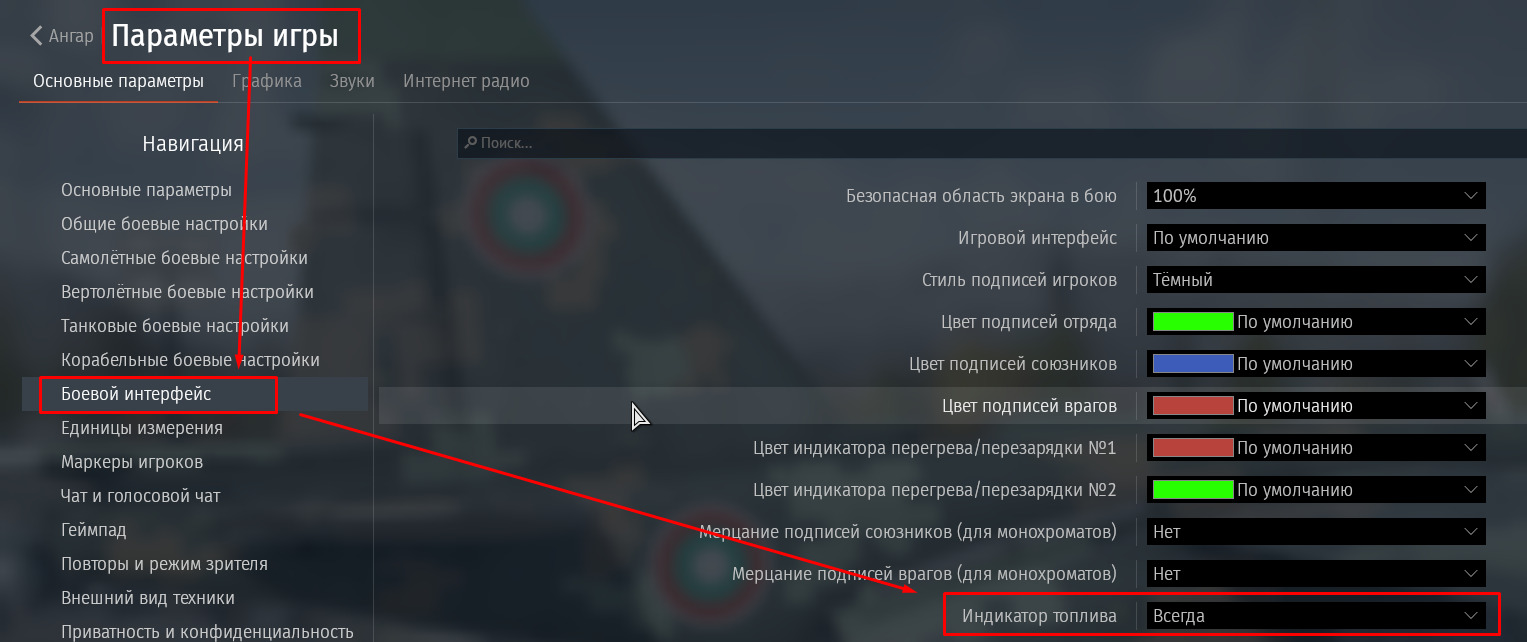Open Мерцание подписей союзников dropdown
1527x642 pixels.
[1315, 532]
